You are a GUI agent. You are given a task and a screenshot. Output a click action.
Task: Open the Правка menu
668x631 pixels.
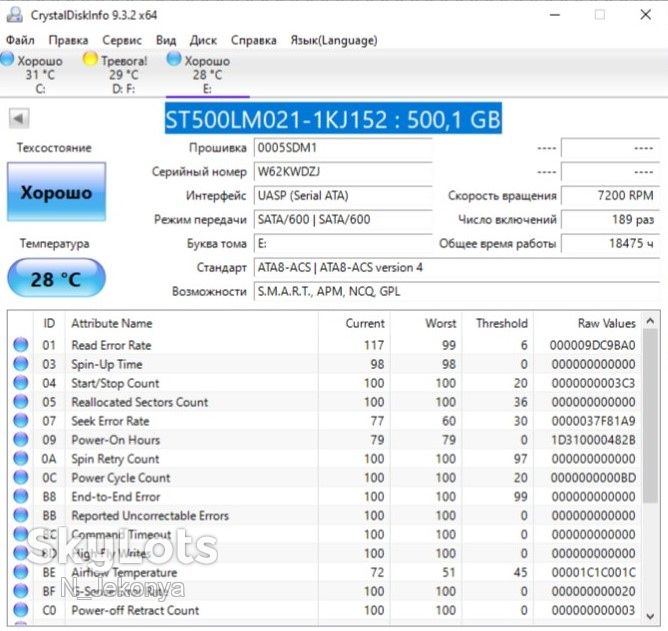pyautogui.click(x=68, y=40)
